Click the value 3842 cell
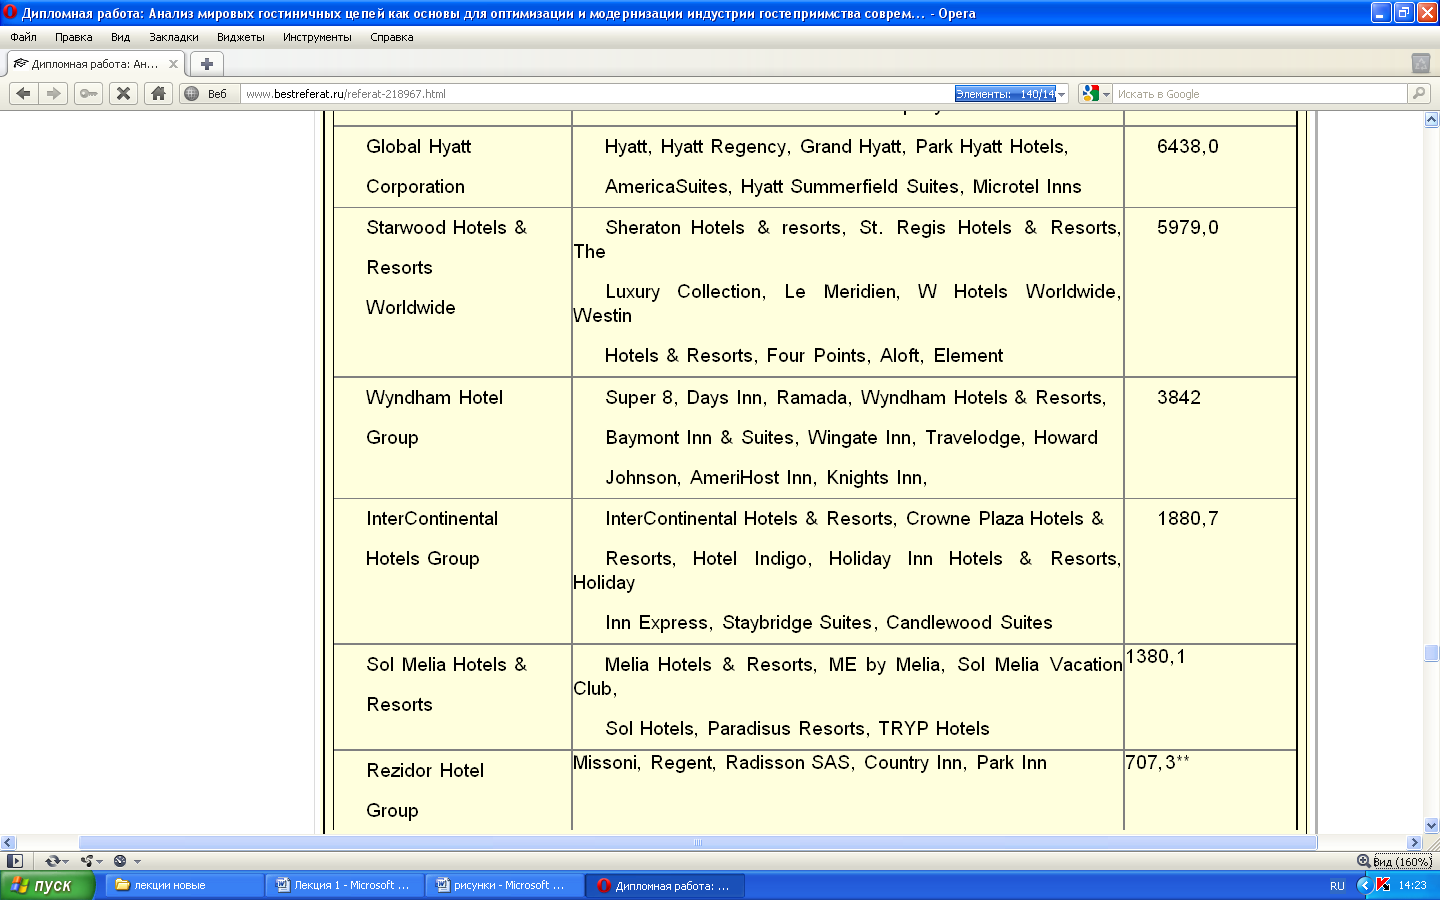1440x900 pixels. (1210, 438)
